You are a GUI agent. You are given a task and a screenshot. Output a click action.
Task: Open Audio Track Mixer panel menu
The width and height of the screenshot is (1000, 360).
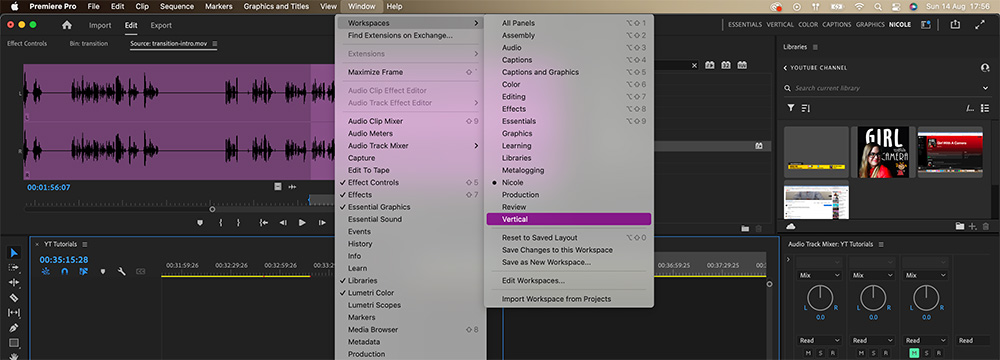click(x=881, y=244)
